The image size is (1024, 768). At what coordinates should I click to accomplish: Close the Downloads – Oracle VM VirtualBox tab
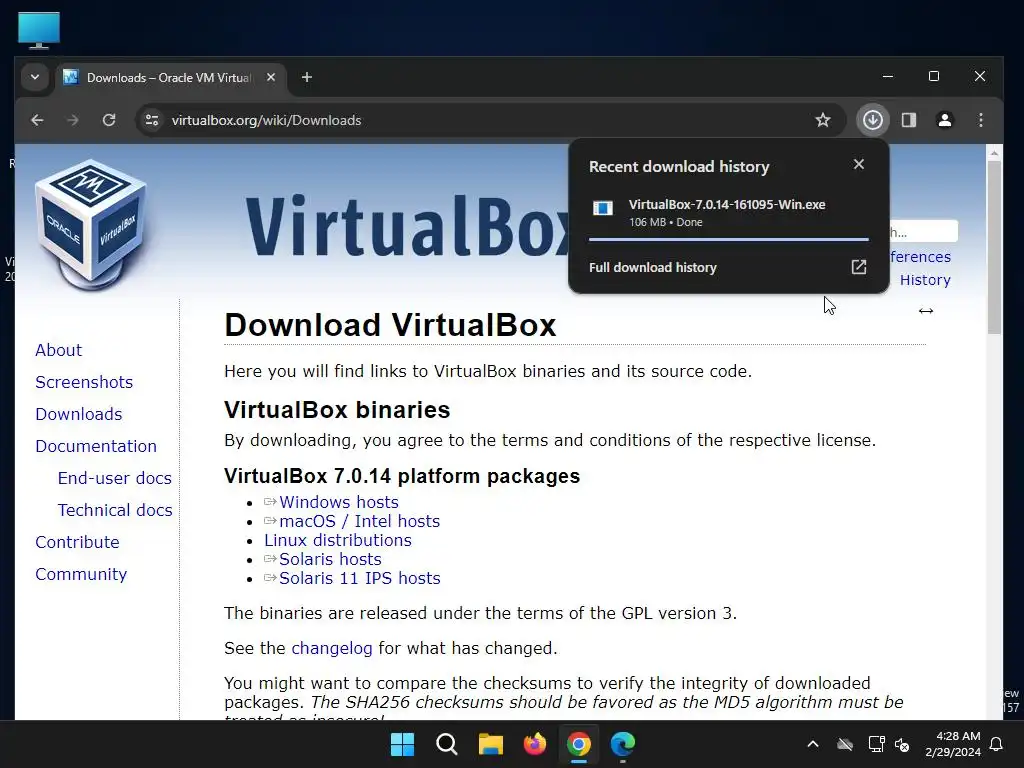[271, 78]
